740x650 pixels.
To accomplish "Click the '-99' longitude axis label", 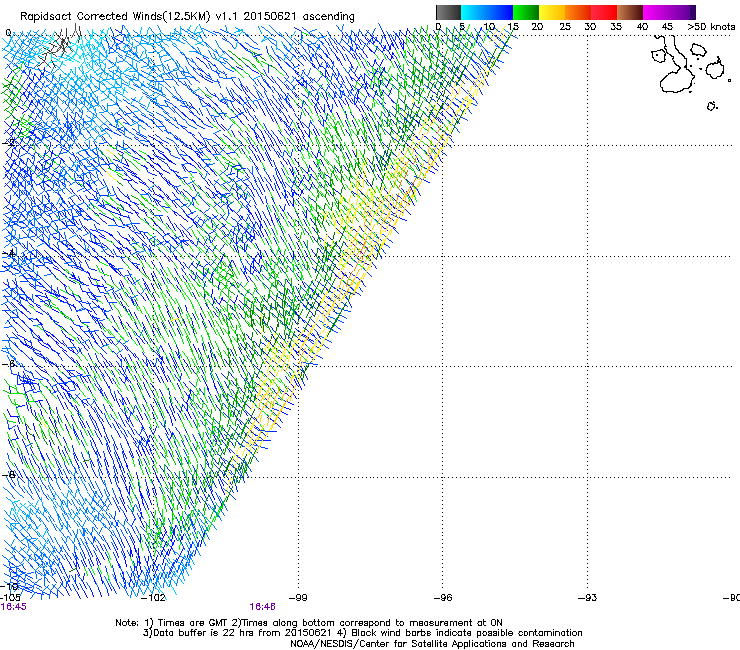I will click(x=298, y=598).
